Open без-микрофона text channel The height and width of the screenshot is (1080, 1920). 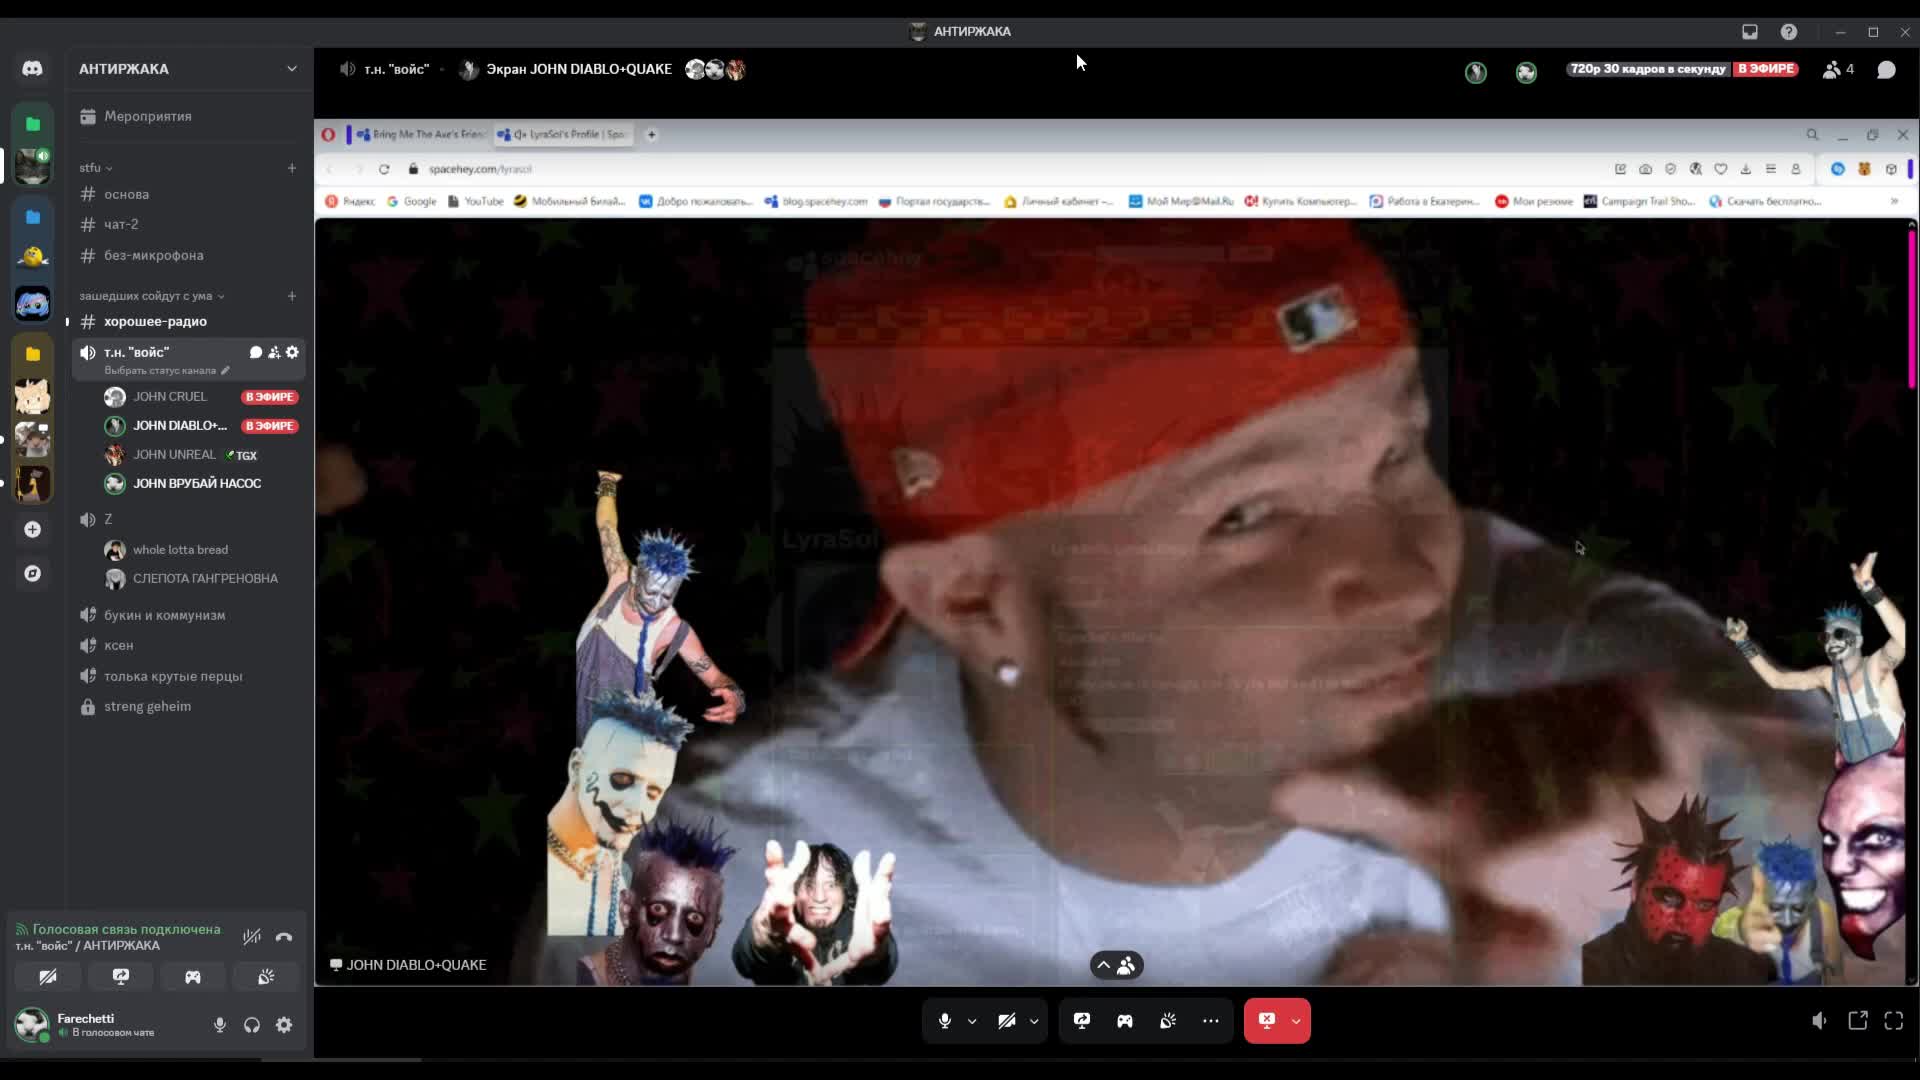[188, 255]
